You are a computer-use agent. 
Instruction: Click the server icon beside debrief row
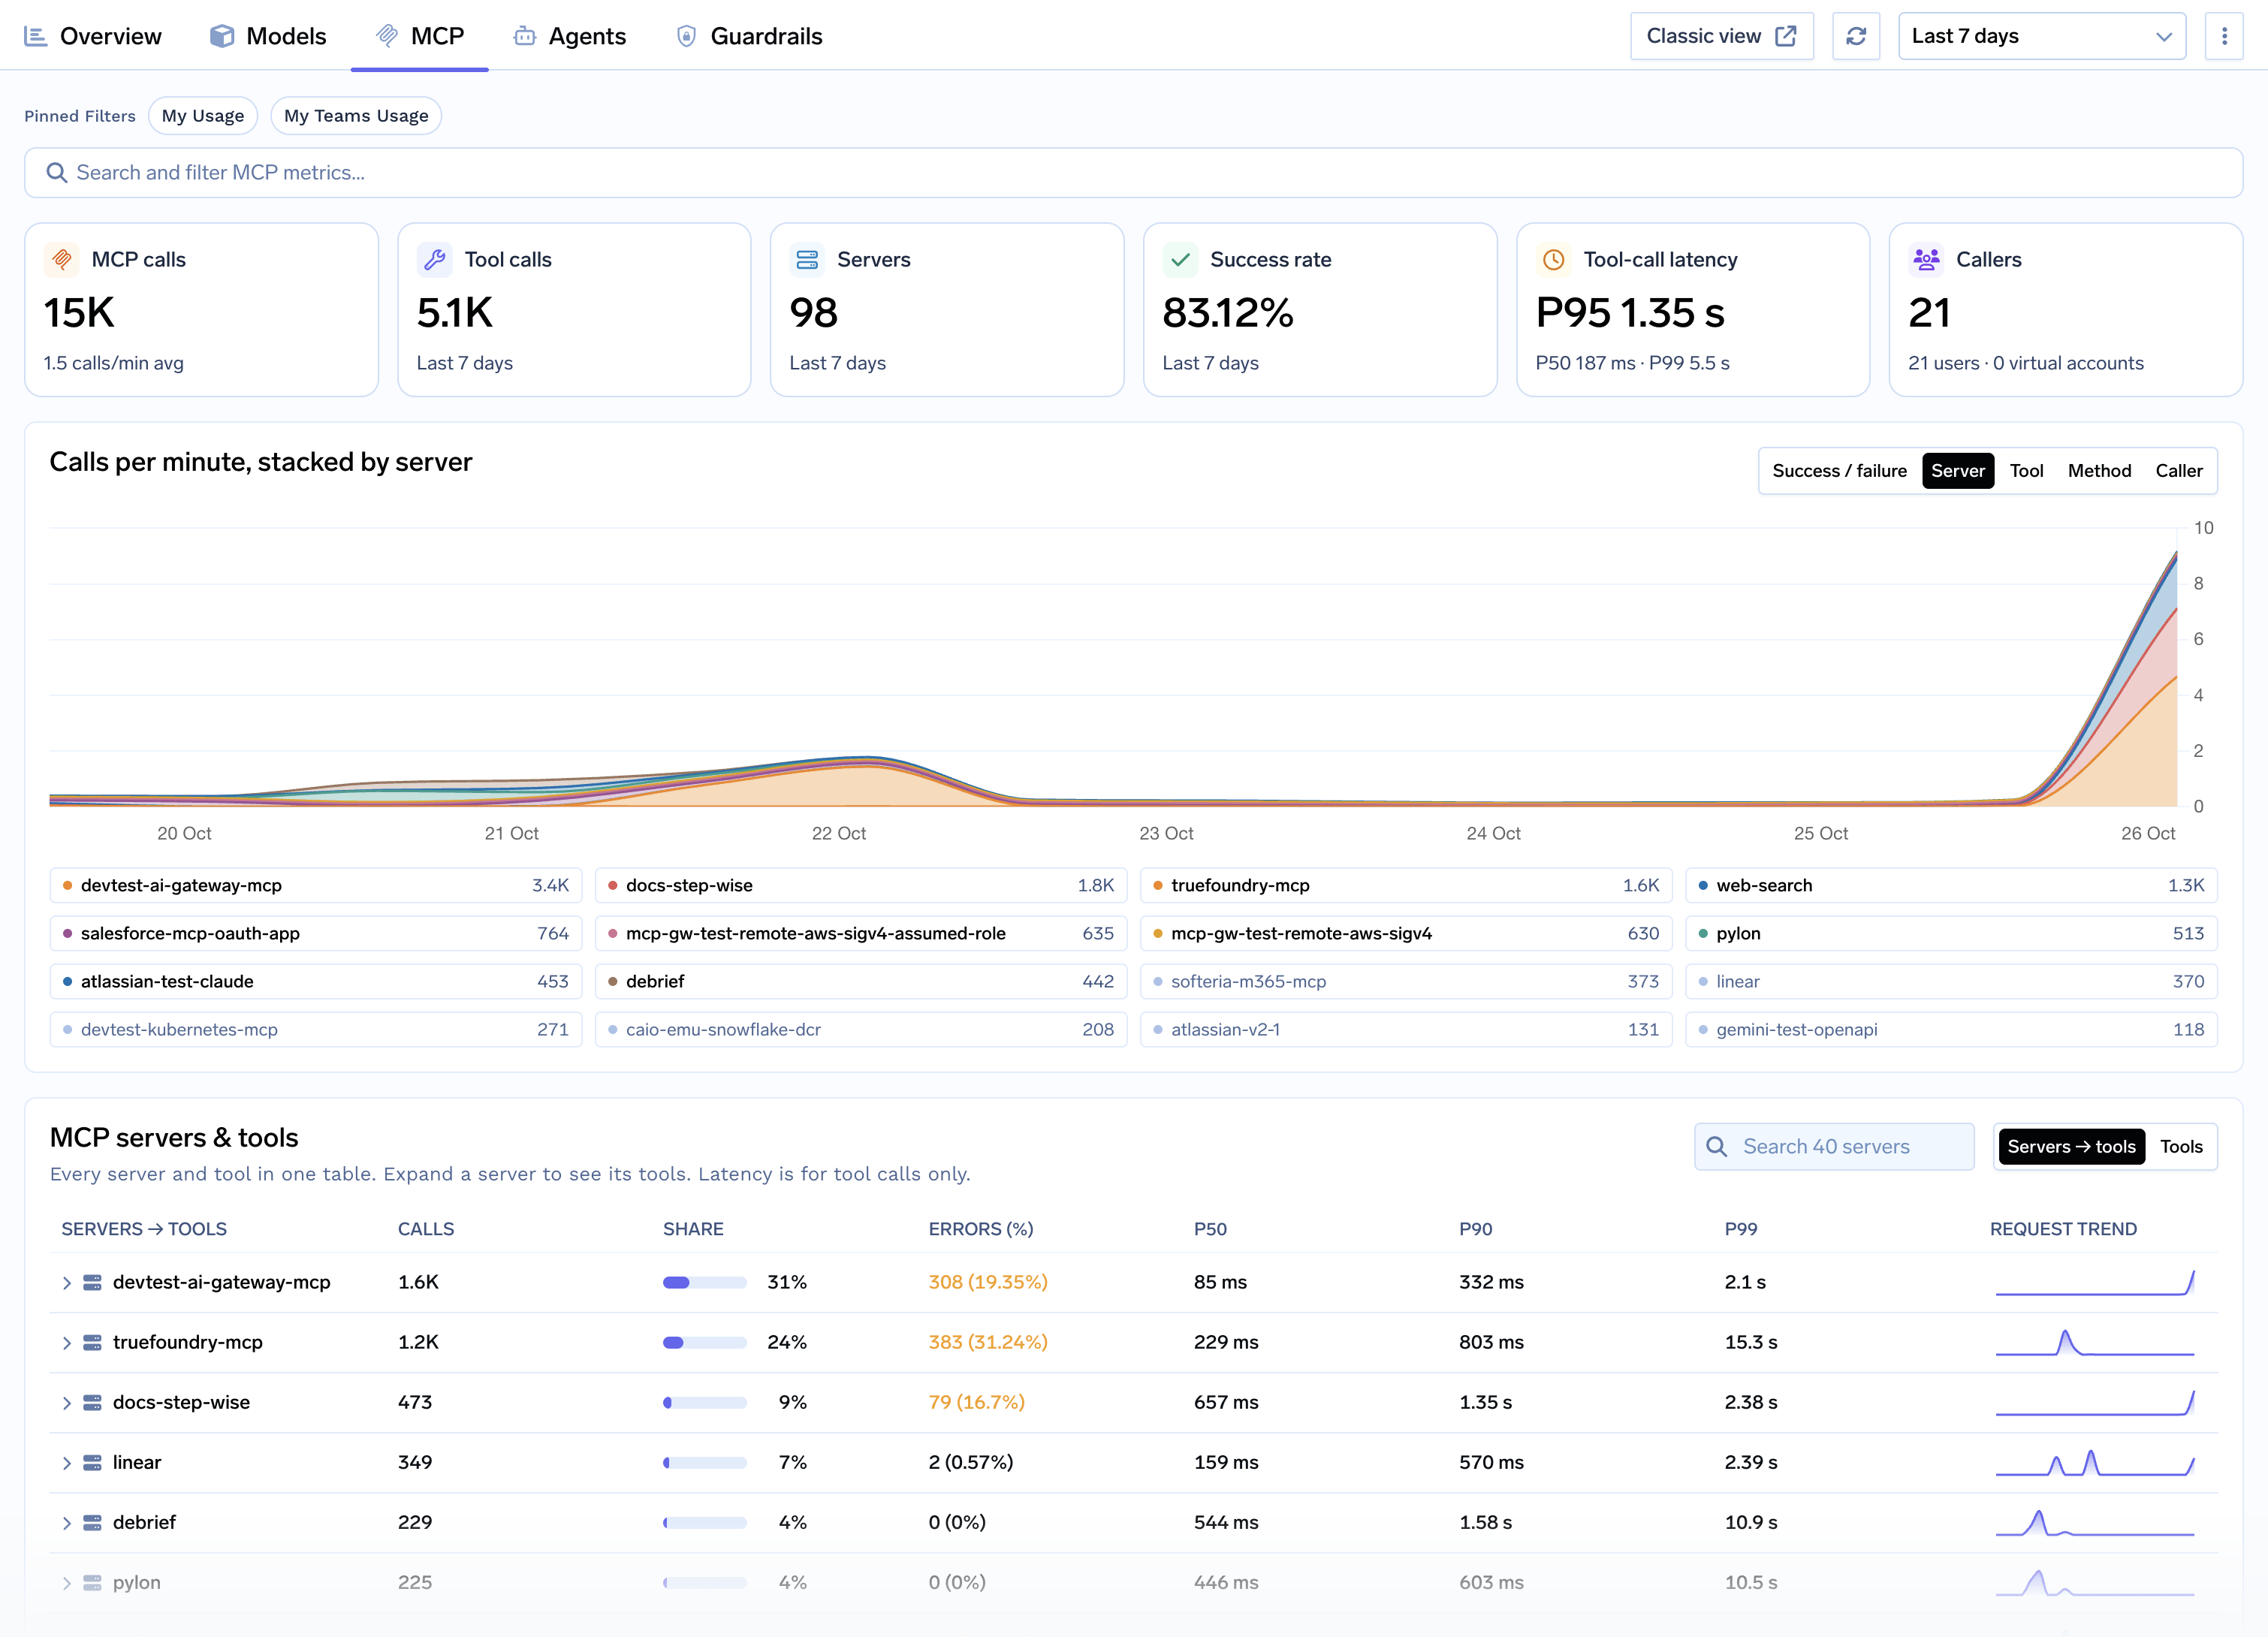[x=92, y=1522]
